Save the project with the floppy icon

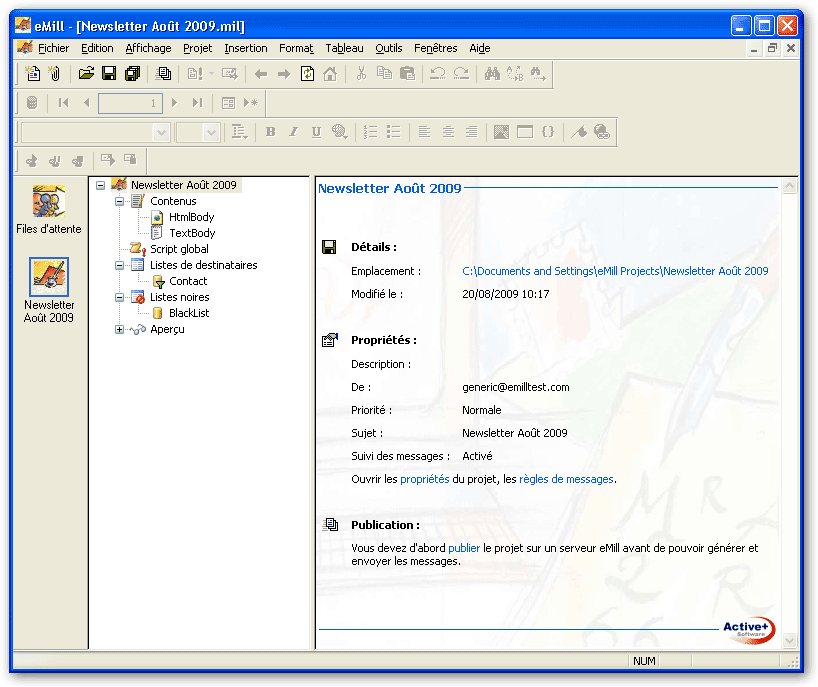coord(109,74)
